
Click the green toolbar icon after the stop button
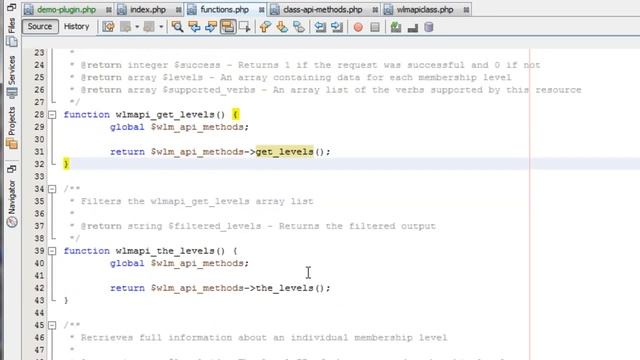pos(396,27)
